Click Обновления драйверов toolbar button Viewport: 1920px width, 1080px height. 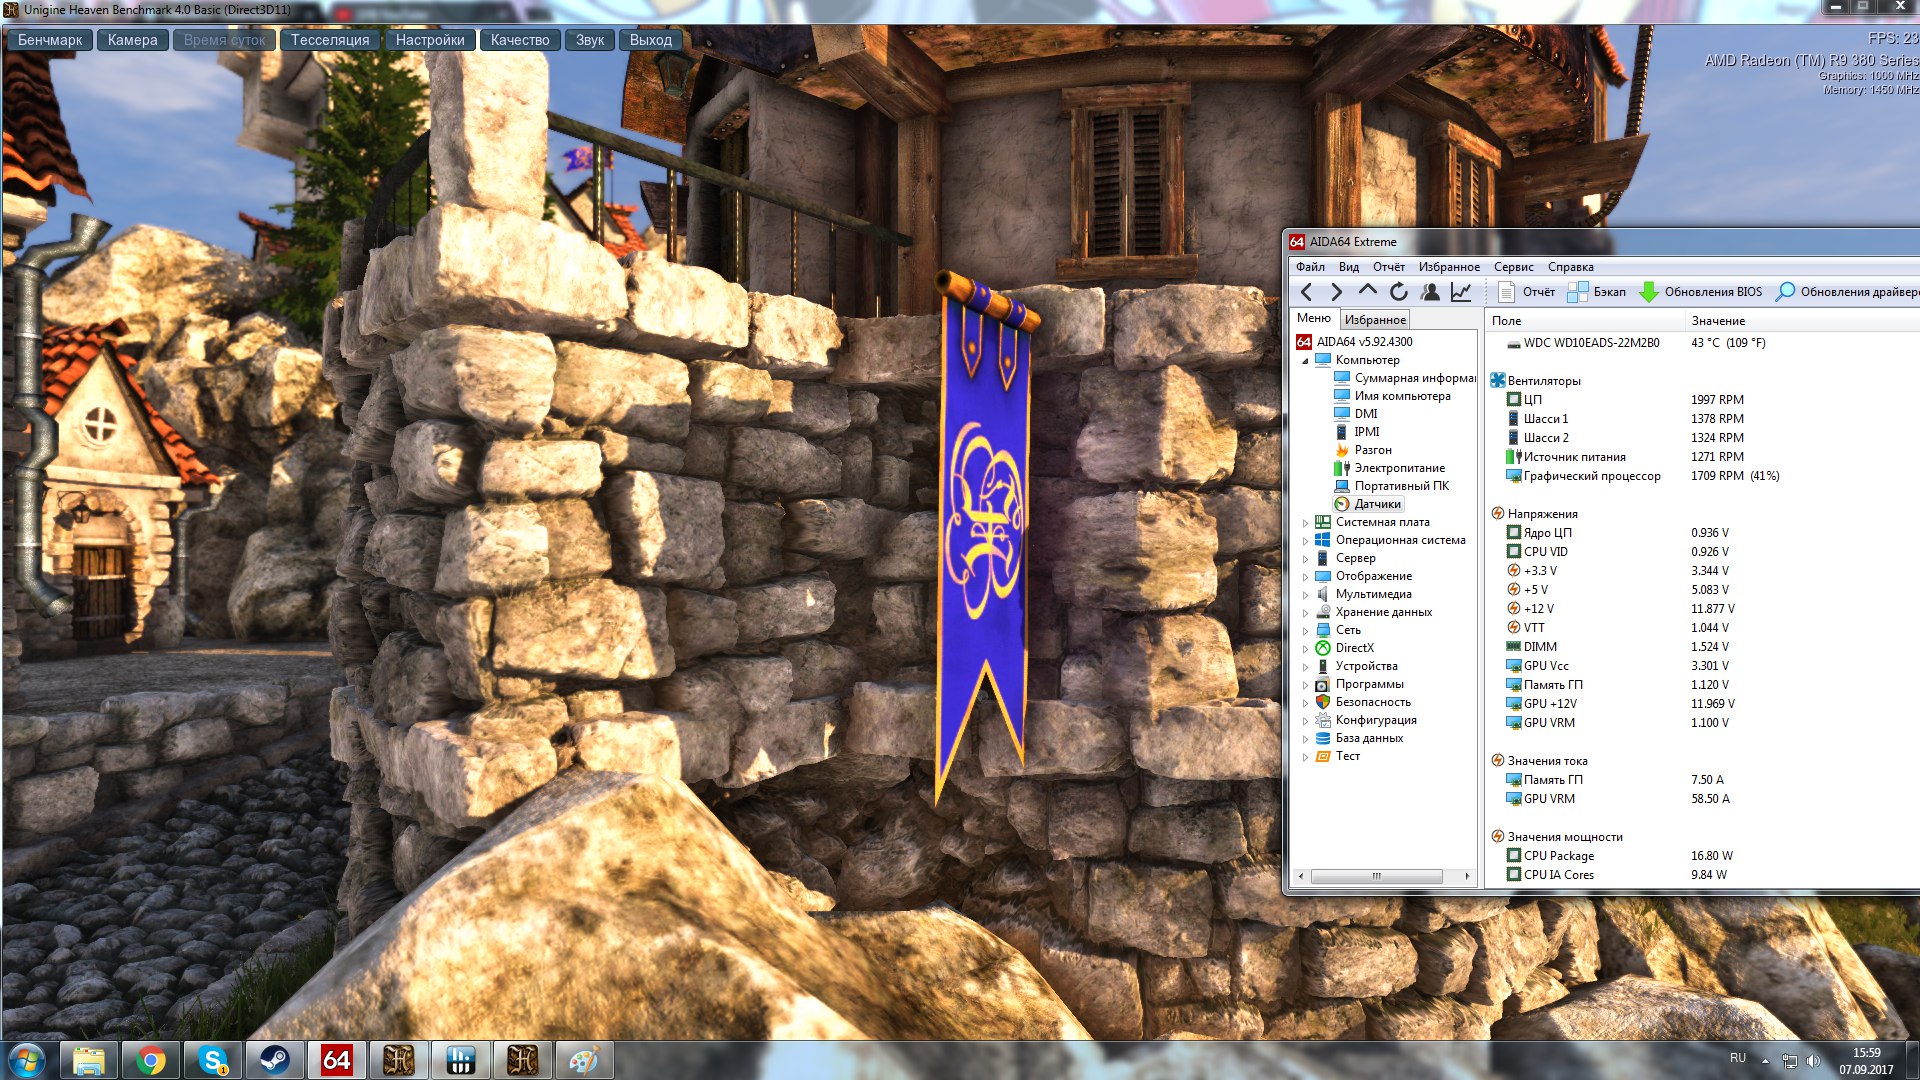1847,292
